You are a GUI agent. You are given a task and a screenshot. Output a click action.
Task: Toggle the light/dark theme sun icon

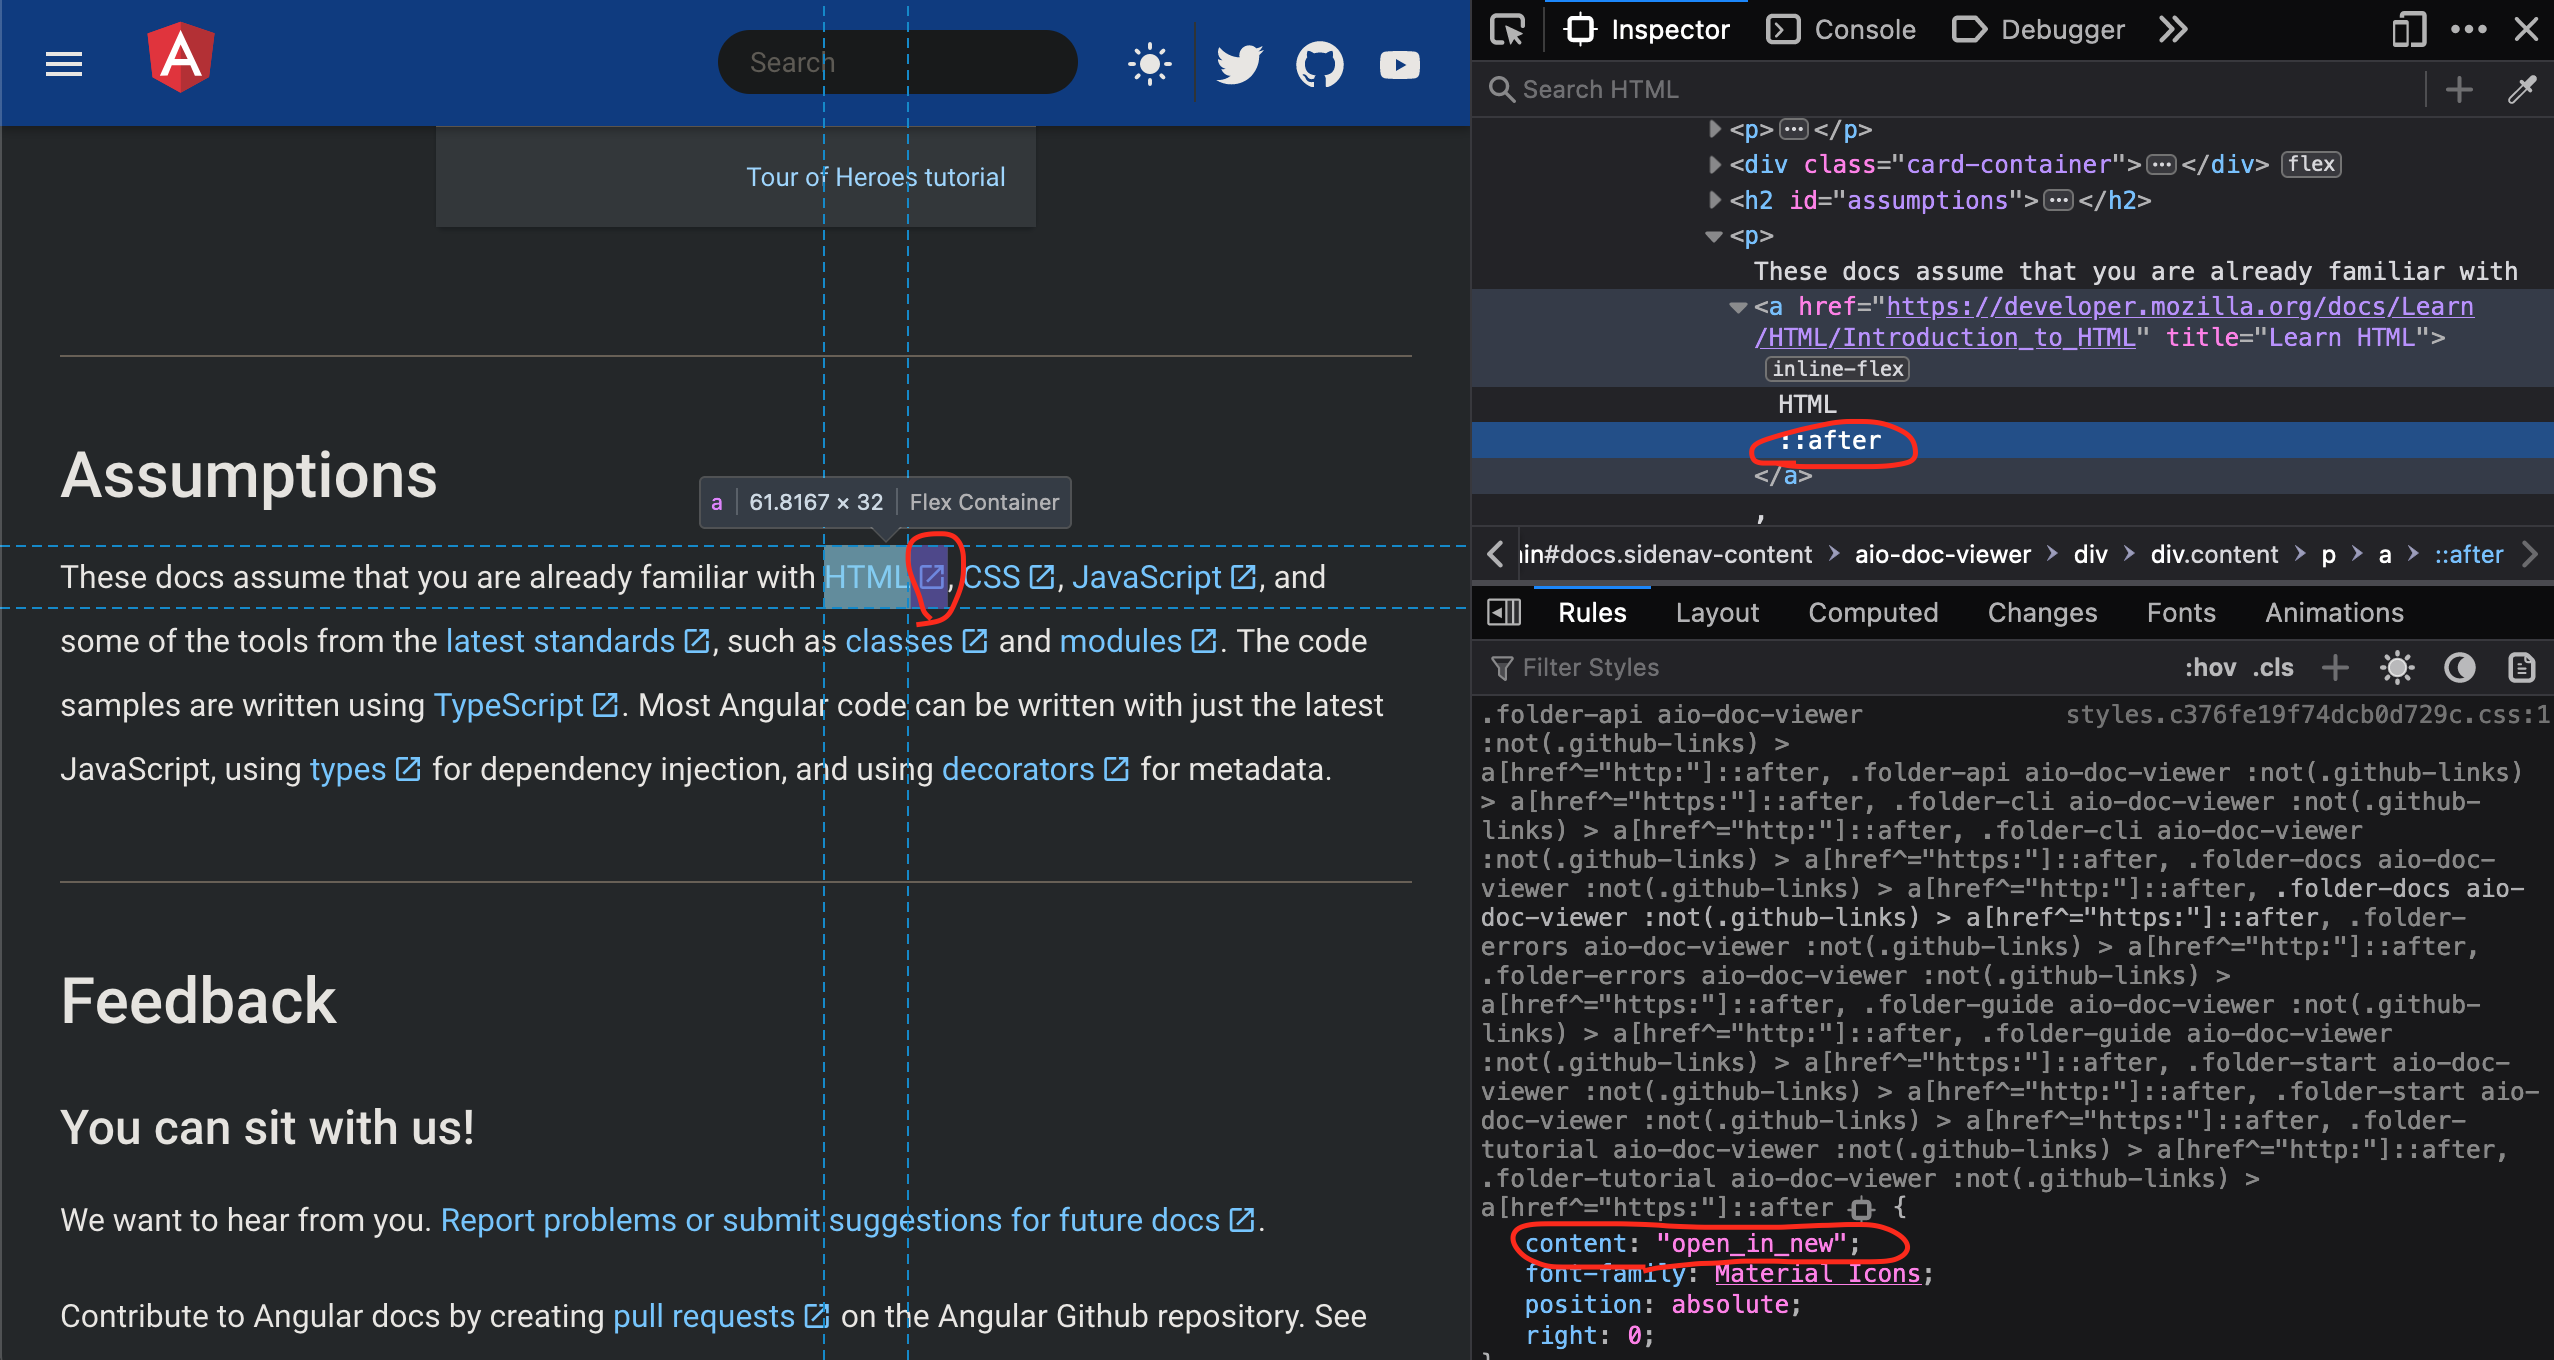pos(1149,64)
